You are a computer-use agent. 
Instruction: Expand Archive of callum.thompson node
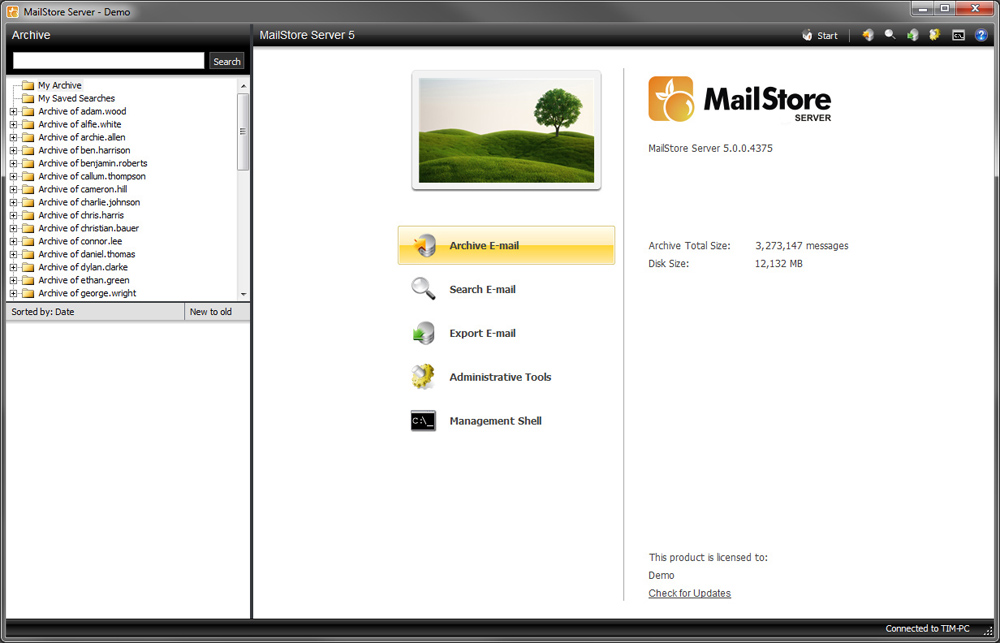13,176
